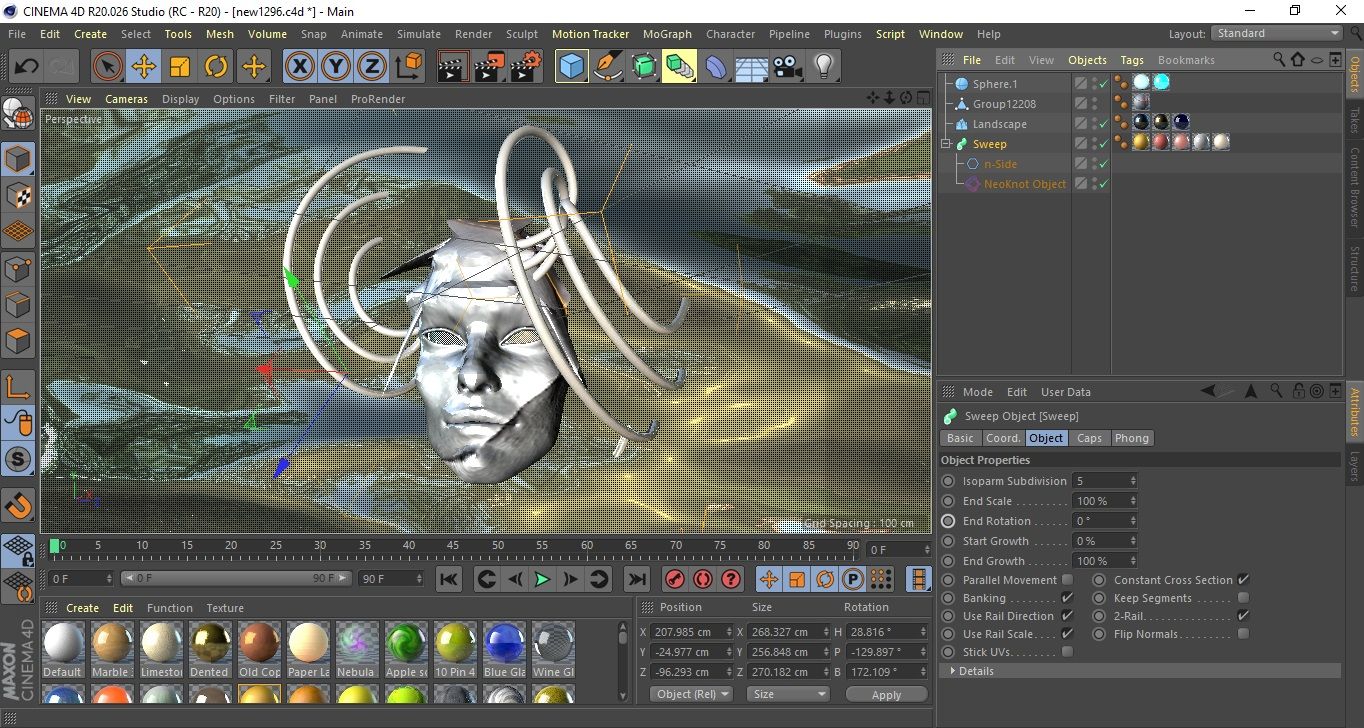
Task: Toggle Z axis lock
Action: [372, 67]
